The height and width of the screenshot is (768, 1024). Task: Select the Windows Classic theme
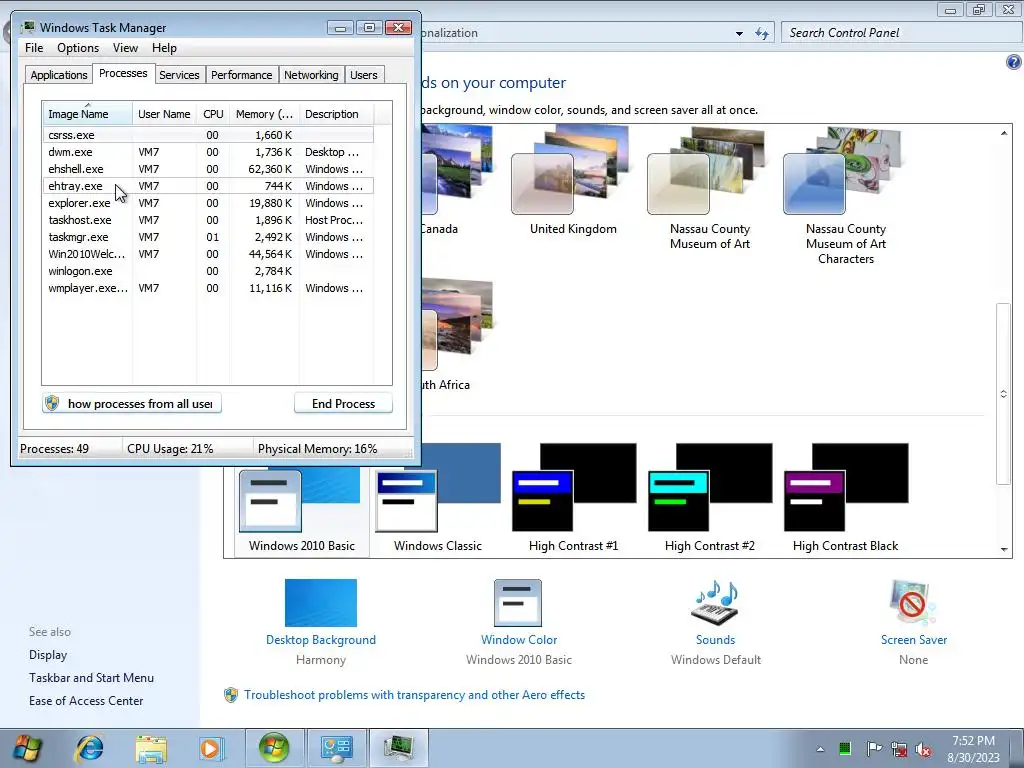(438, 499)
